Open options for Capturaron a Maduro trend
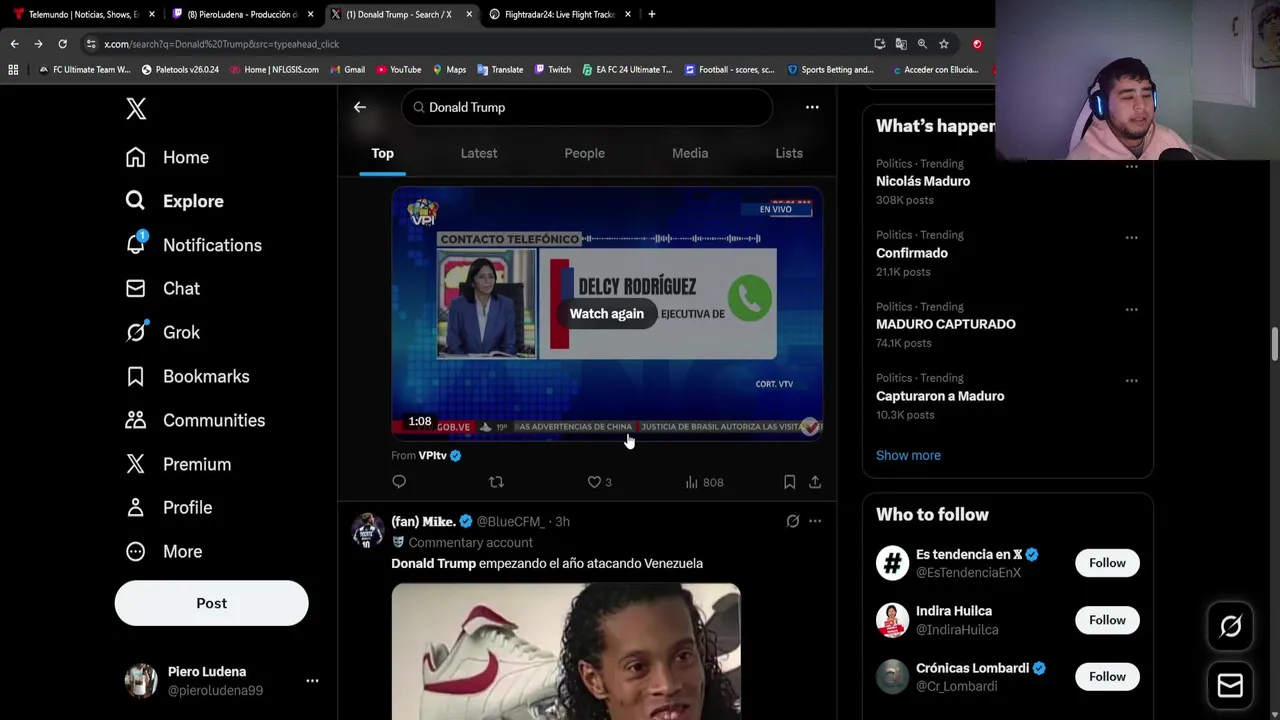1280x720 pixels. pos(1131,381)
